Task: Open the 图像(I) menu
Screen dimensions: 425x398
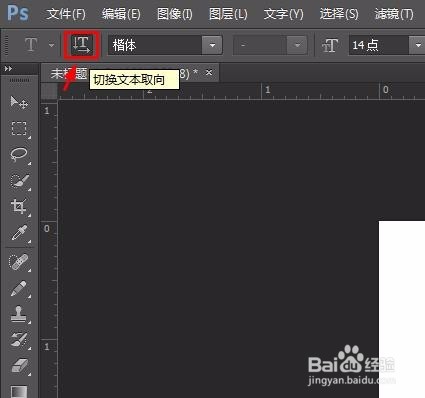Action: [174, 14]
